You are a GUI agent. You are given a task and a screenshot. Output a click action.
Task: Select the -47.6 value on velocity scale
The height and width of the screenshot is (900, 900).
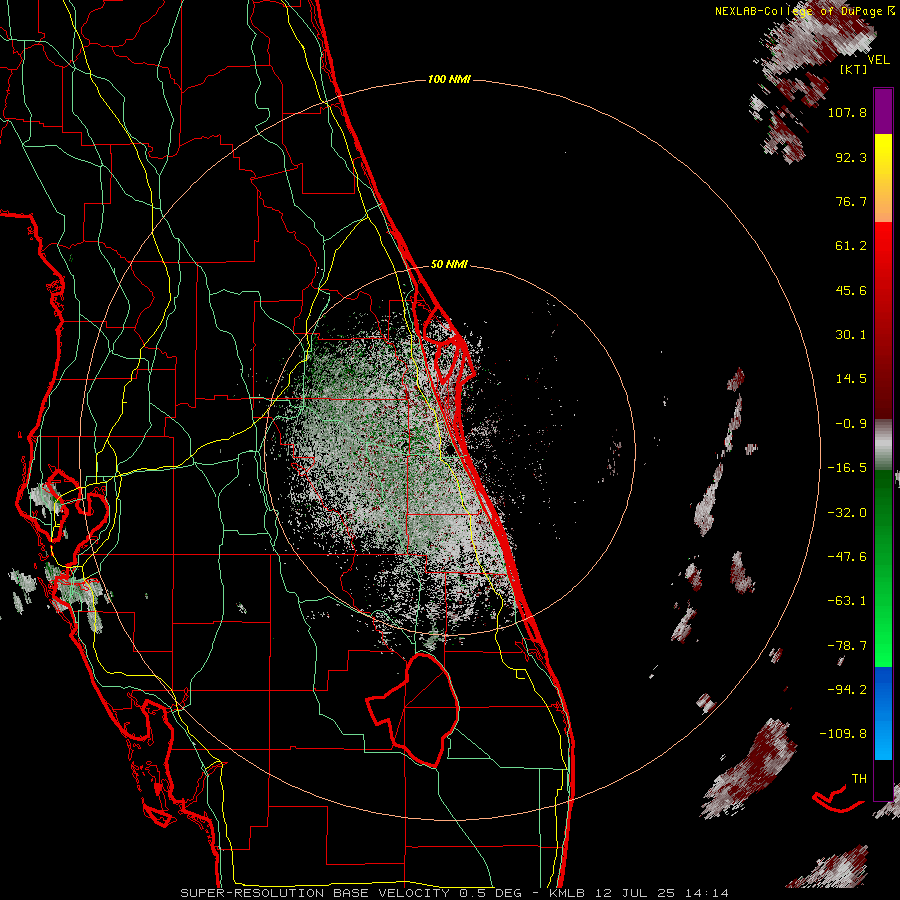847,557
